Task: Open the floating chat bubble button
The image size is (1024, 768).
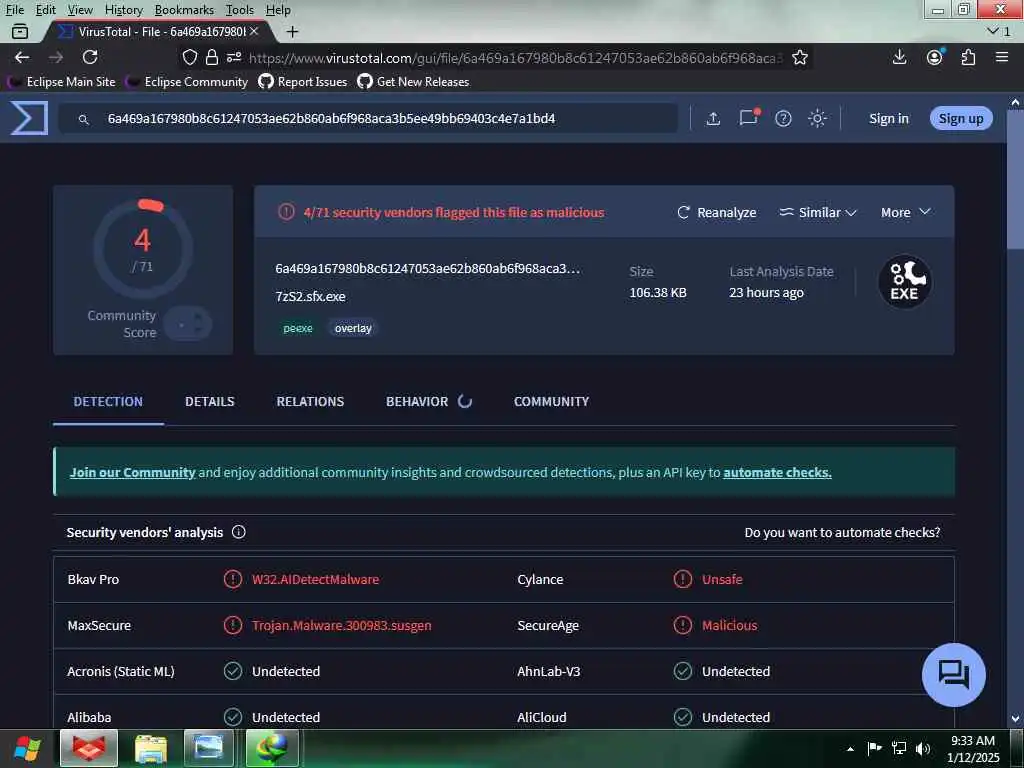Action: coord(953,675)
